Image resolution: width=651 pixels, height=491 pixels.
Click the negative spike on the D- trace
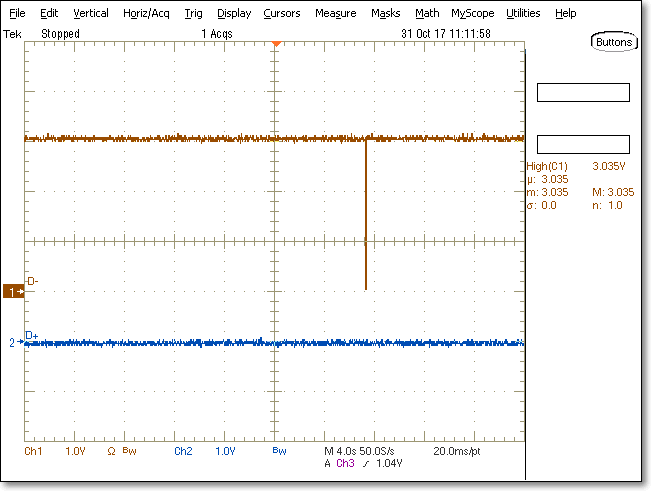(366, 216)
